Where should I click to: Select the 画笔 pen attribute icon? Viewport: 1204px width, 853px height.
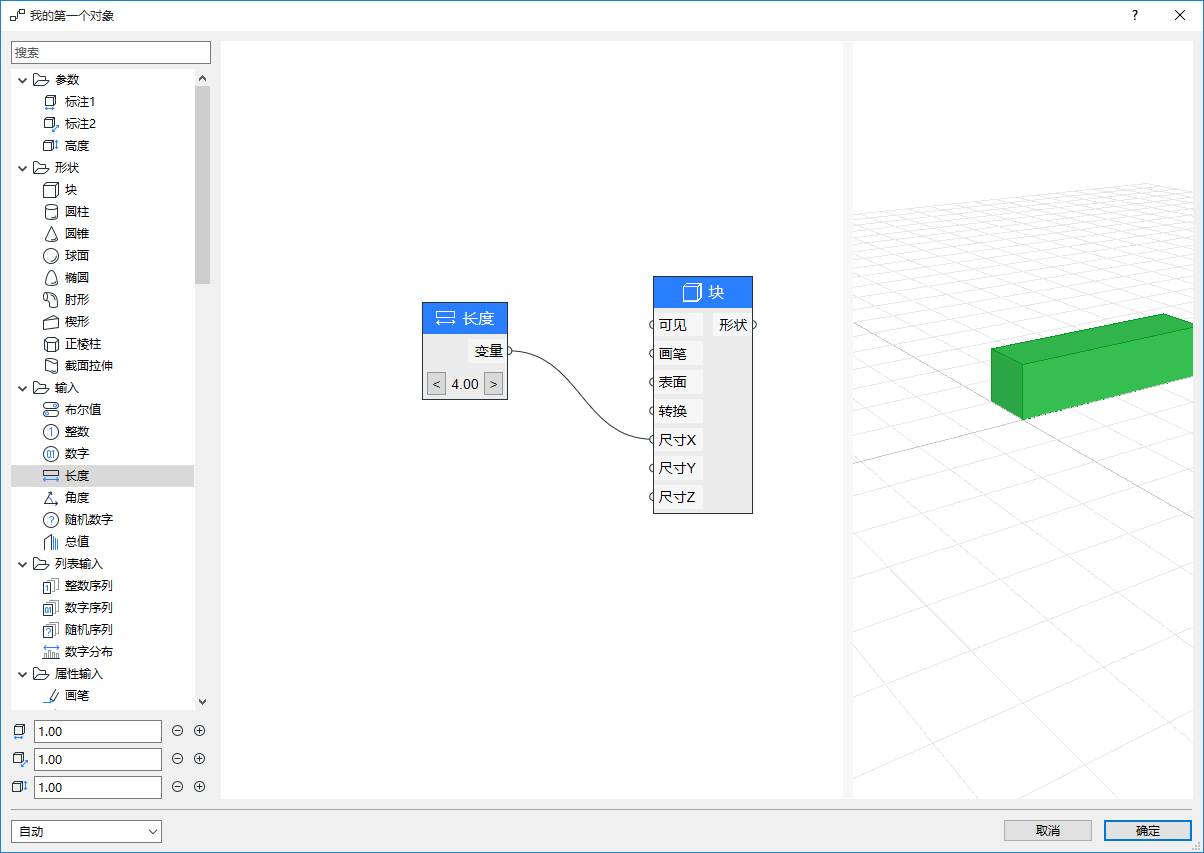click(x=51, y=696)
